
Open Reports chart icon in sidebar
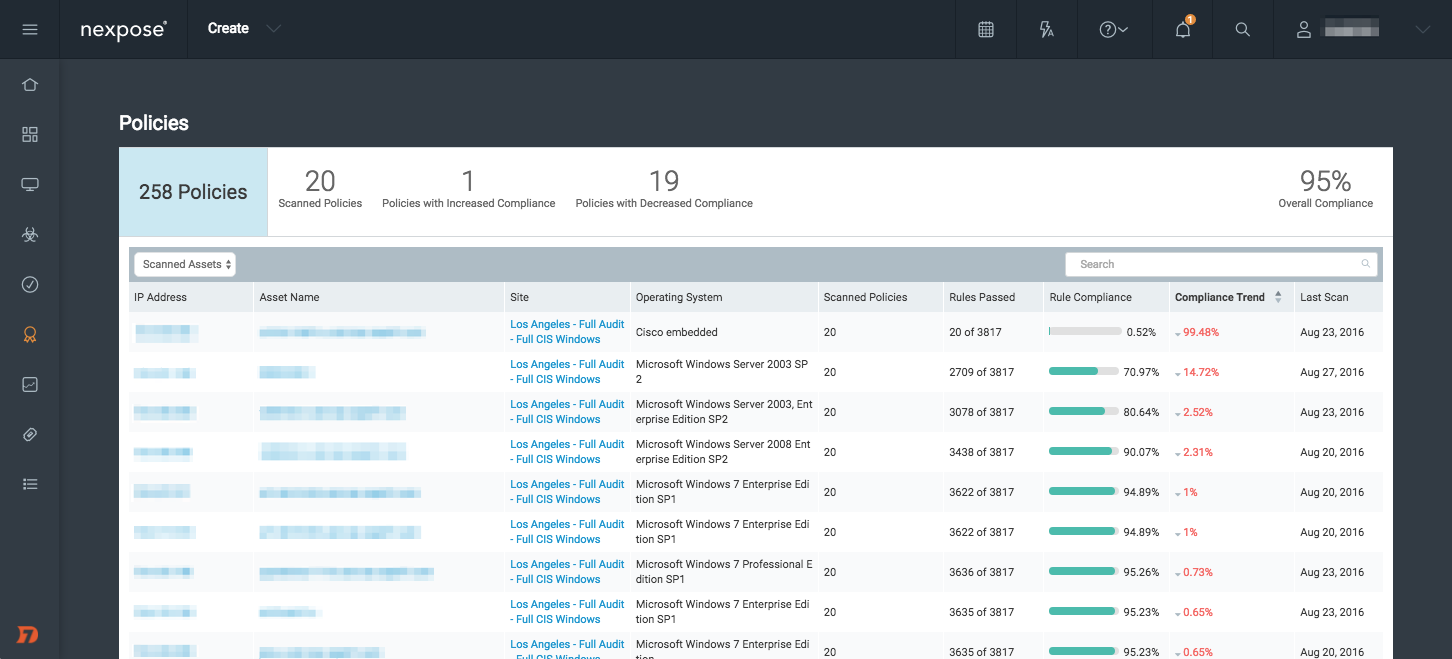coord(30,385)
